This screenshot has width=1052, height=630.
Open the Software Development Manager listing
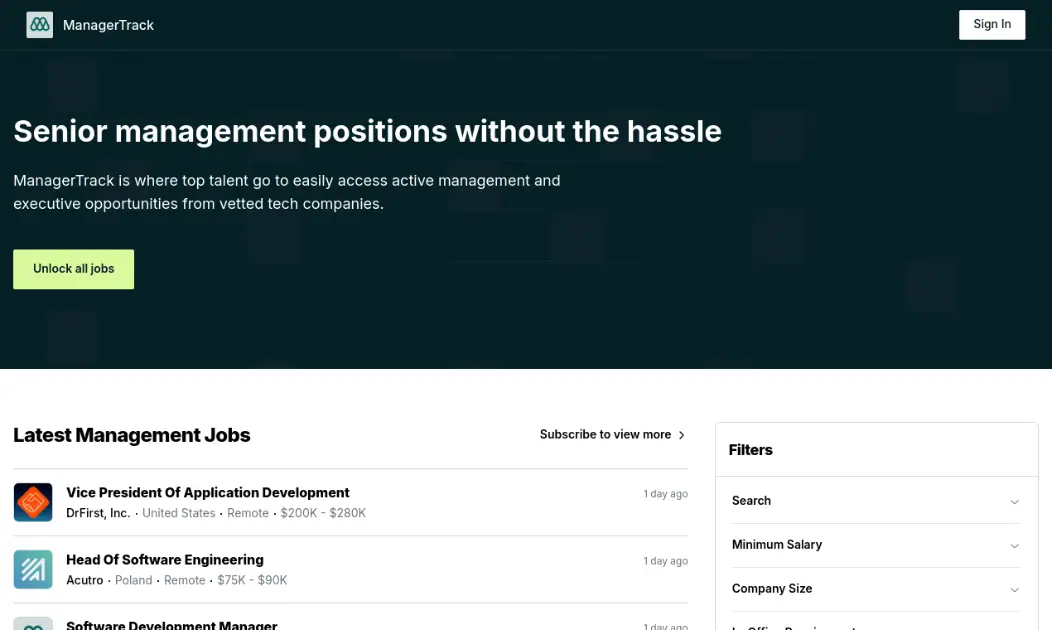(171, 624)
